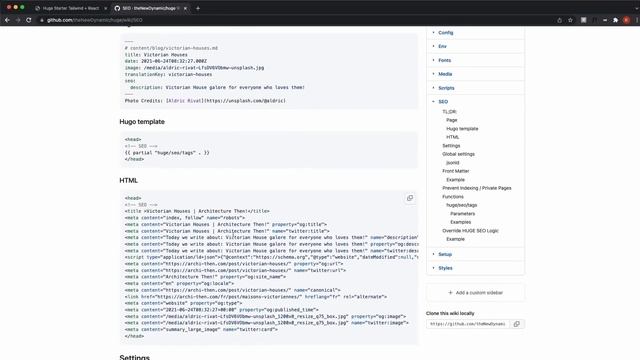Click the partial "huge/seo/tags" code line
This screenshot has width=640, height=360.
(167, 153)
